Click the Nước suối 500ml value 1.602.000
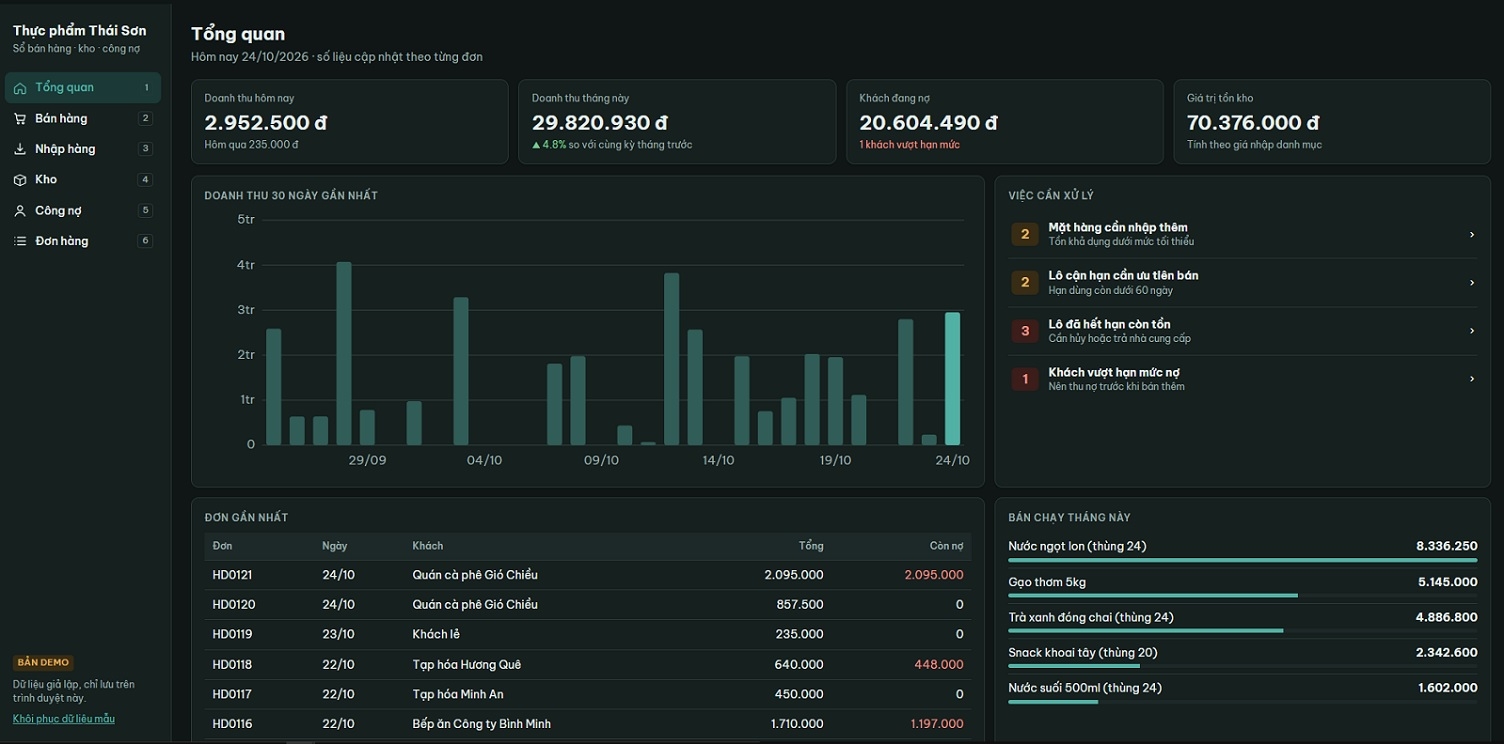1504x744 pixels. click(1447, 688)
